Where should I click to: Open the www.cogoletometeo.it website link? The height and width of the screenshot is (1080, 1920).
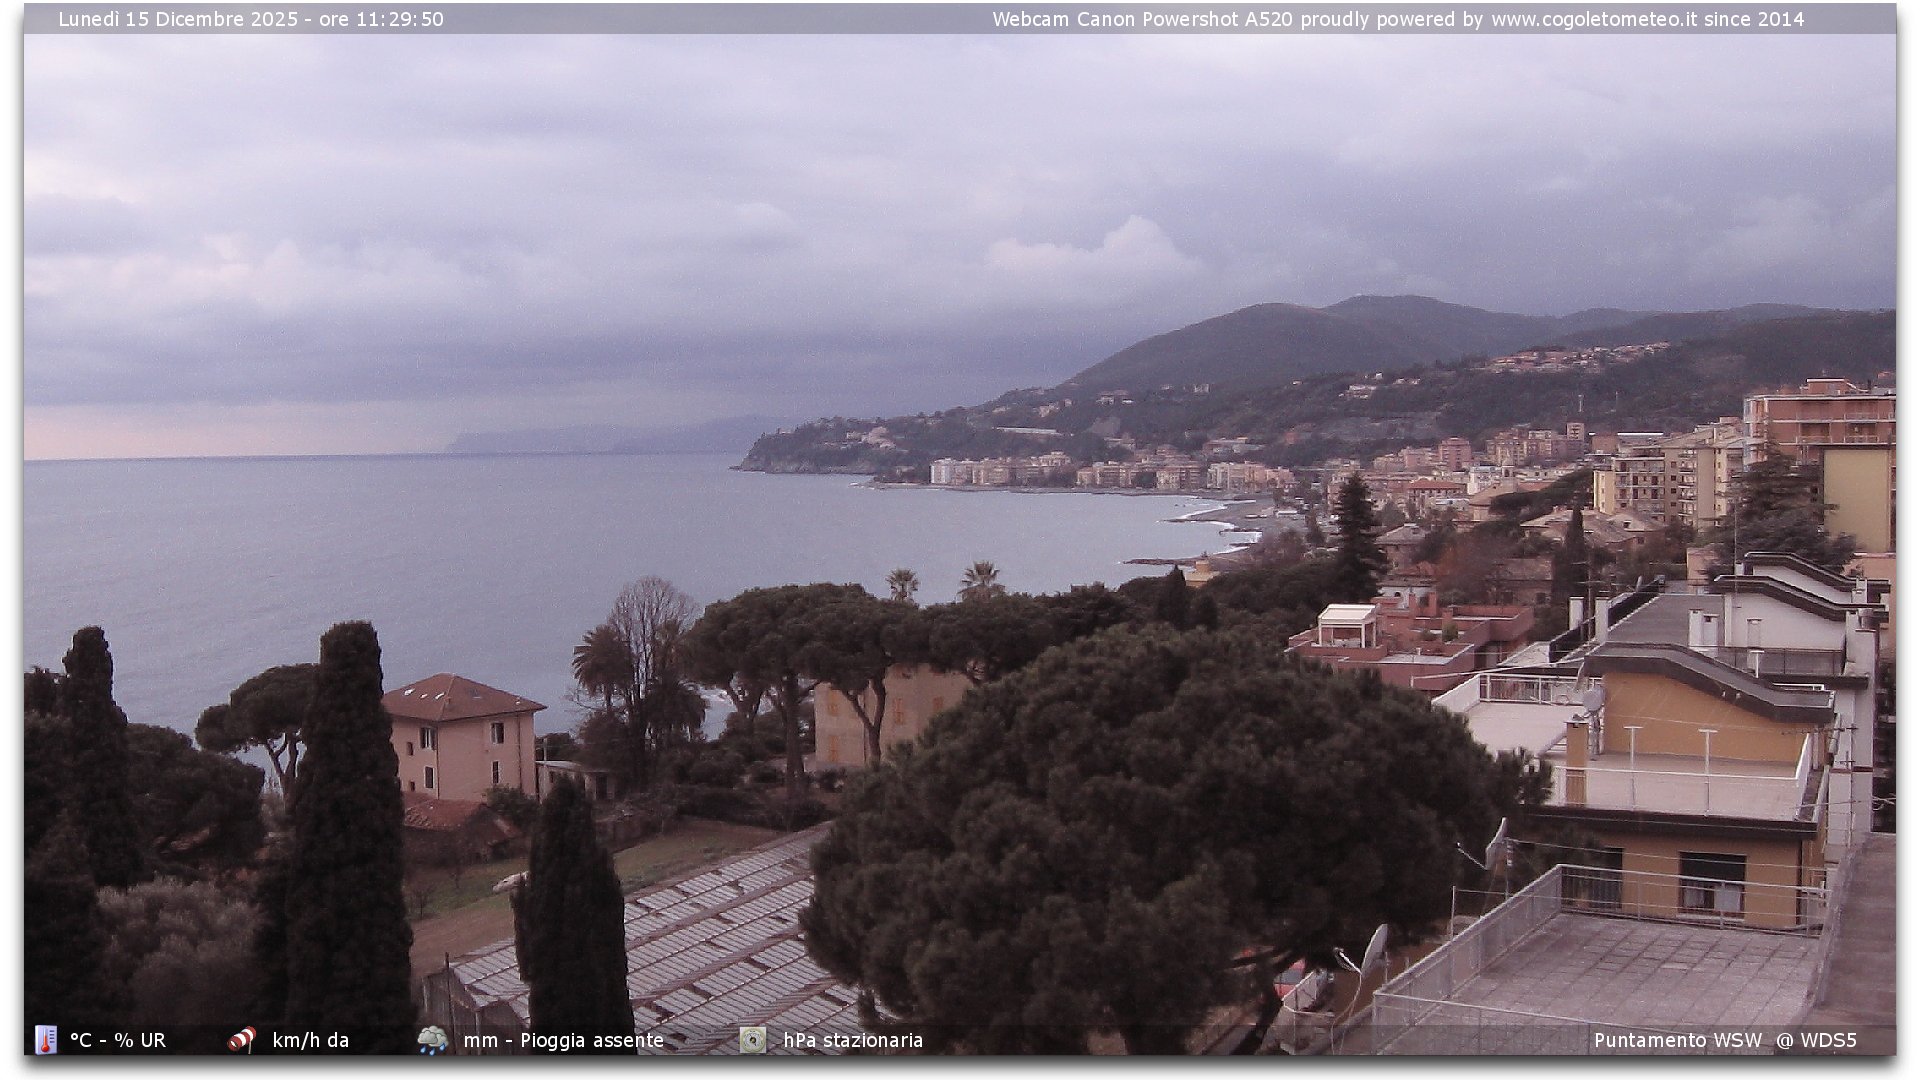point(1593,19)
